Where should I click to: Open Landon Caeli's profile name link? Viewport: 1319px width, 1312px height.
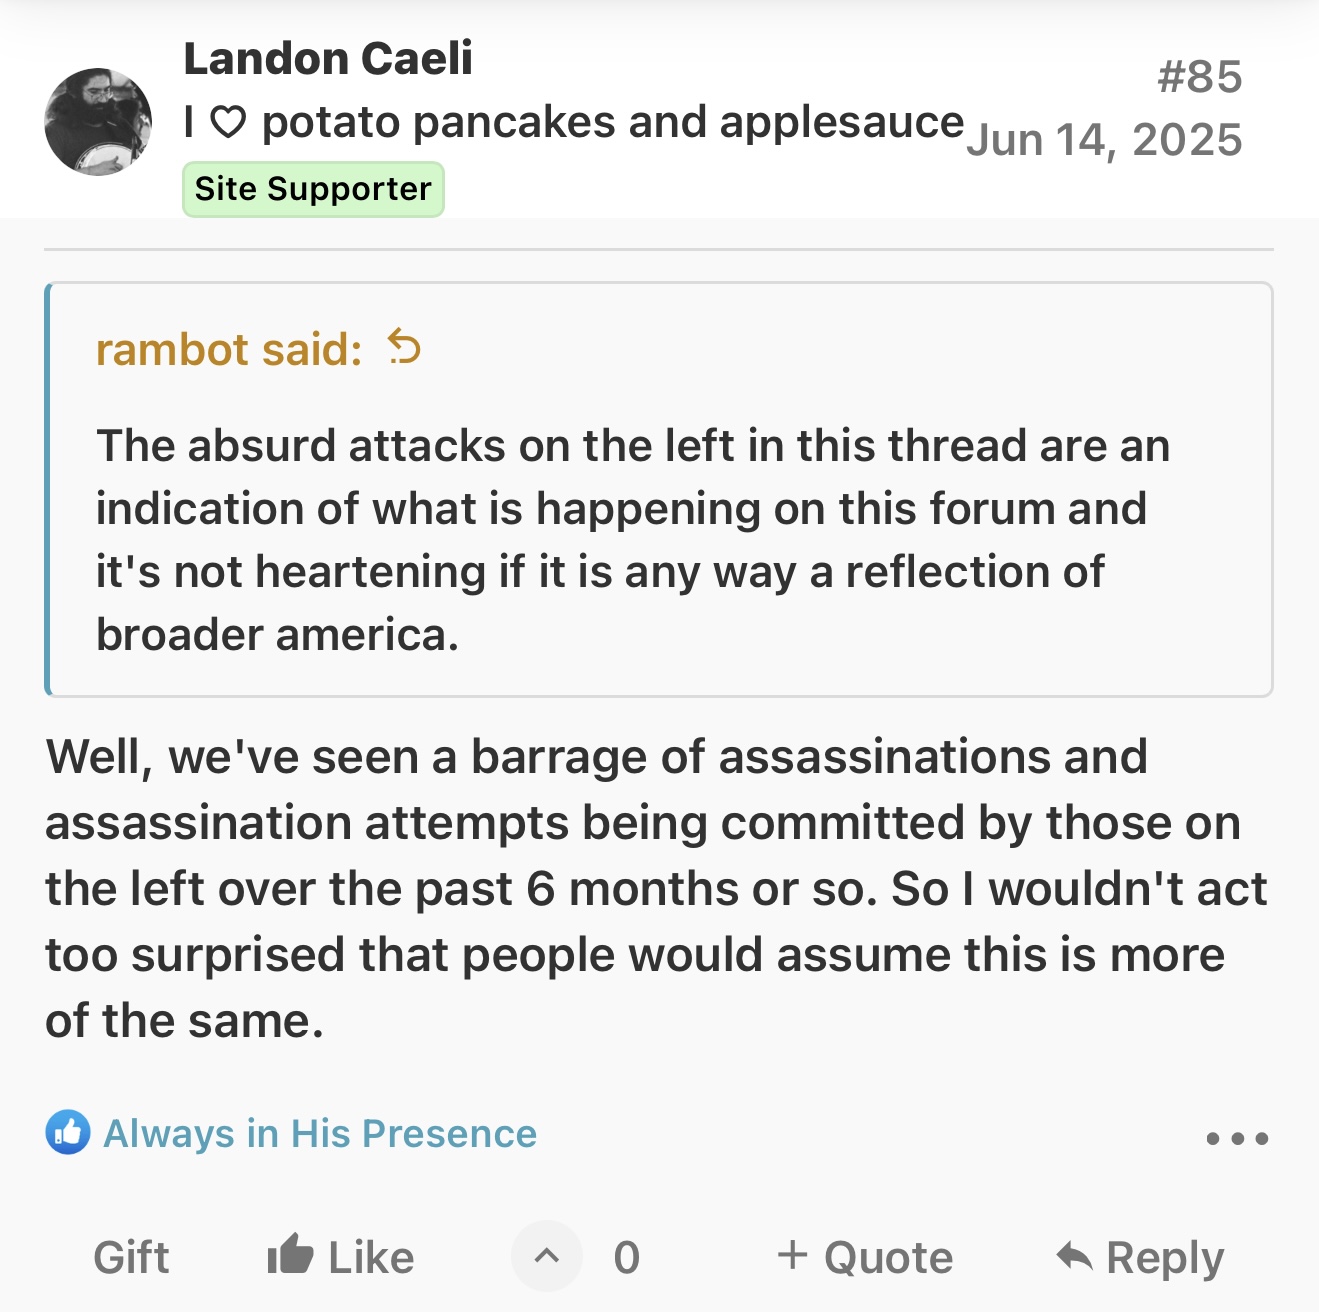(328, 58)
